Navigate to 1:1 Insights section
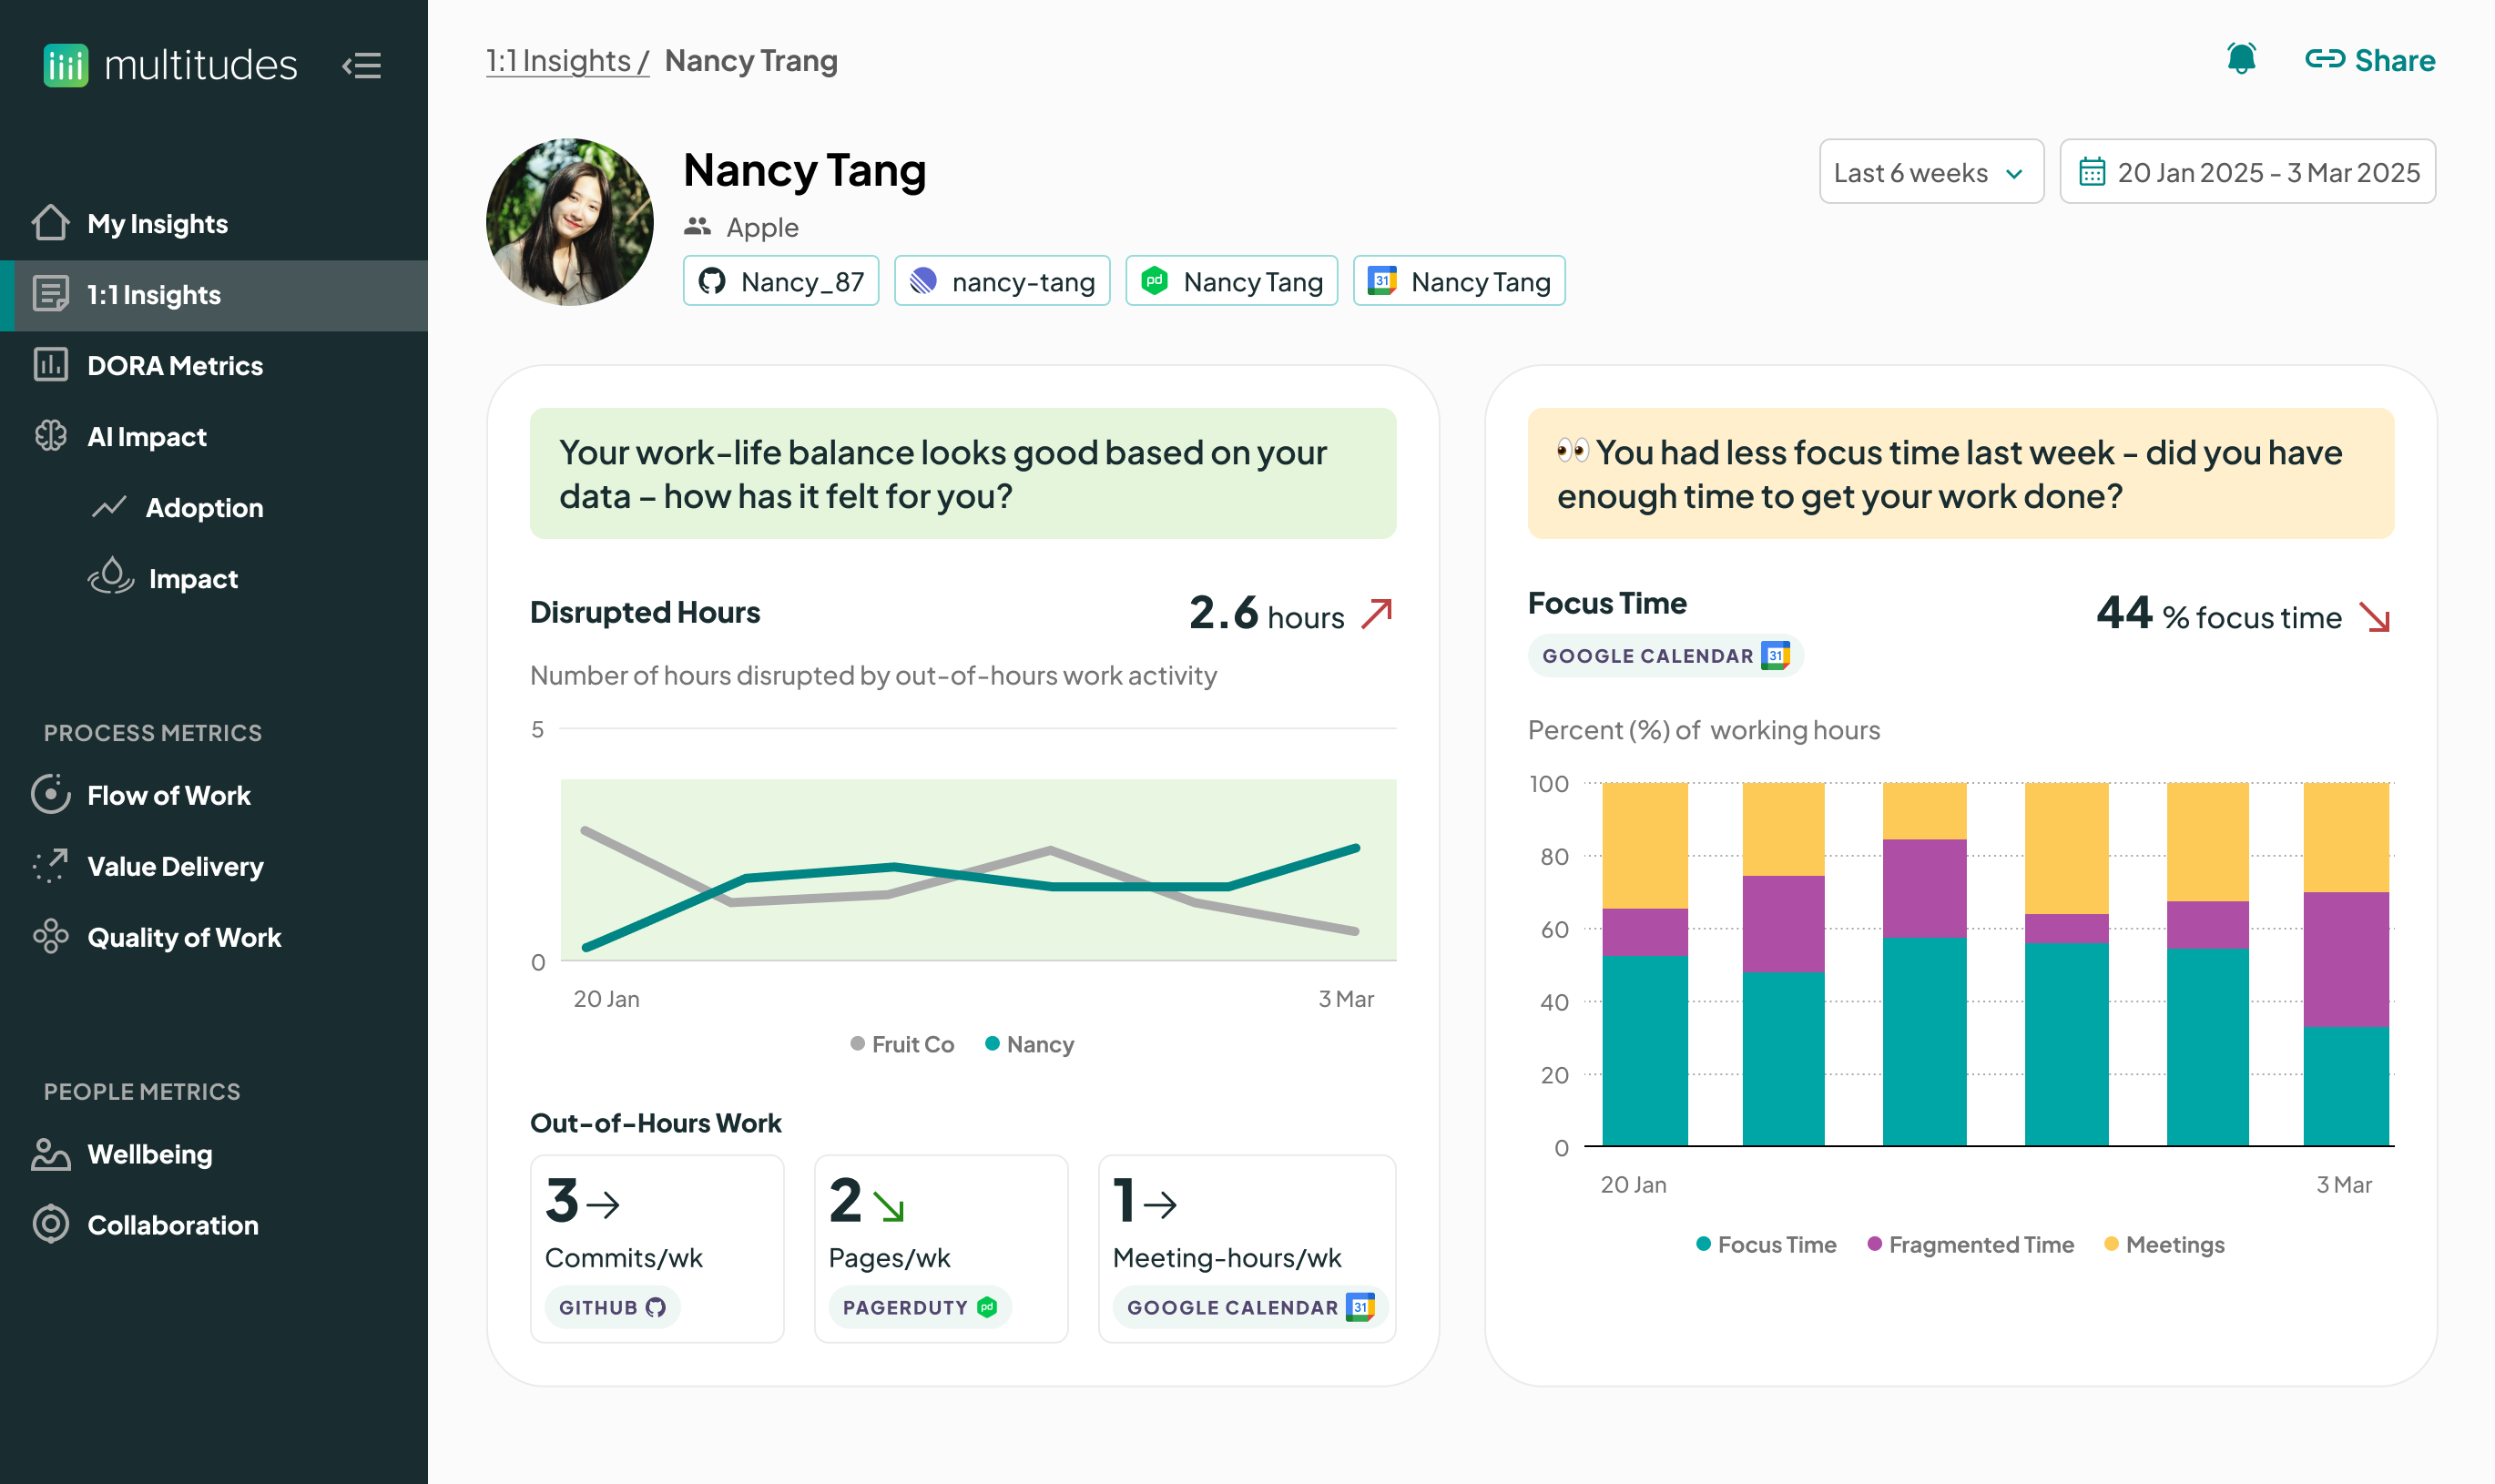 coord(152,295)
